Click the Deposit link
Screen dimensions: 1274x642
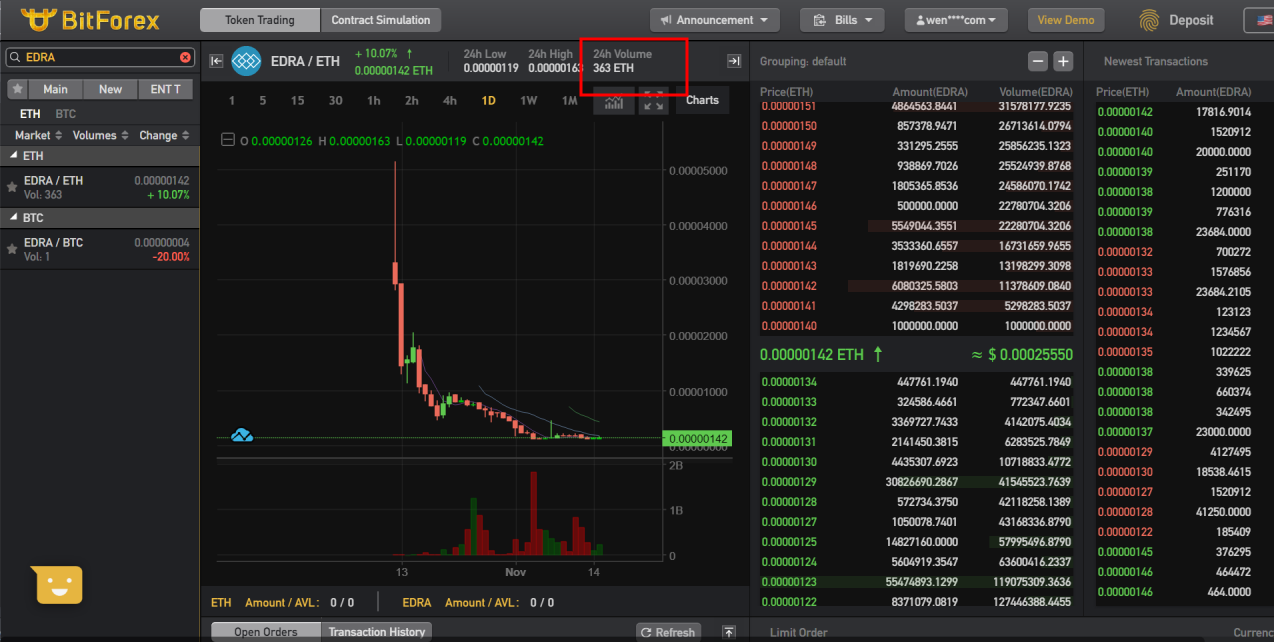(1191, 20)
